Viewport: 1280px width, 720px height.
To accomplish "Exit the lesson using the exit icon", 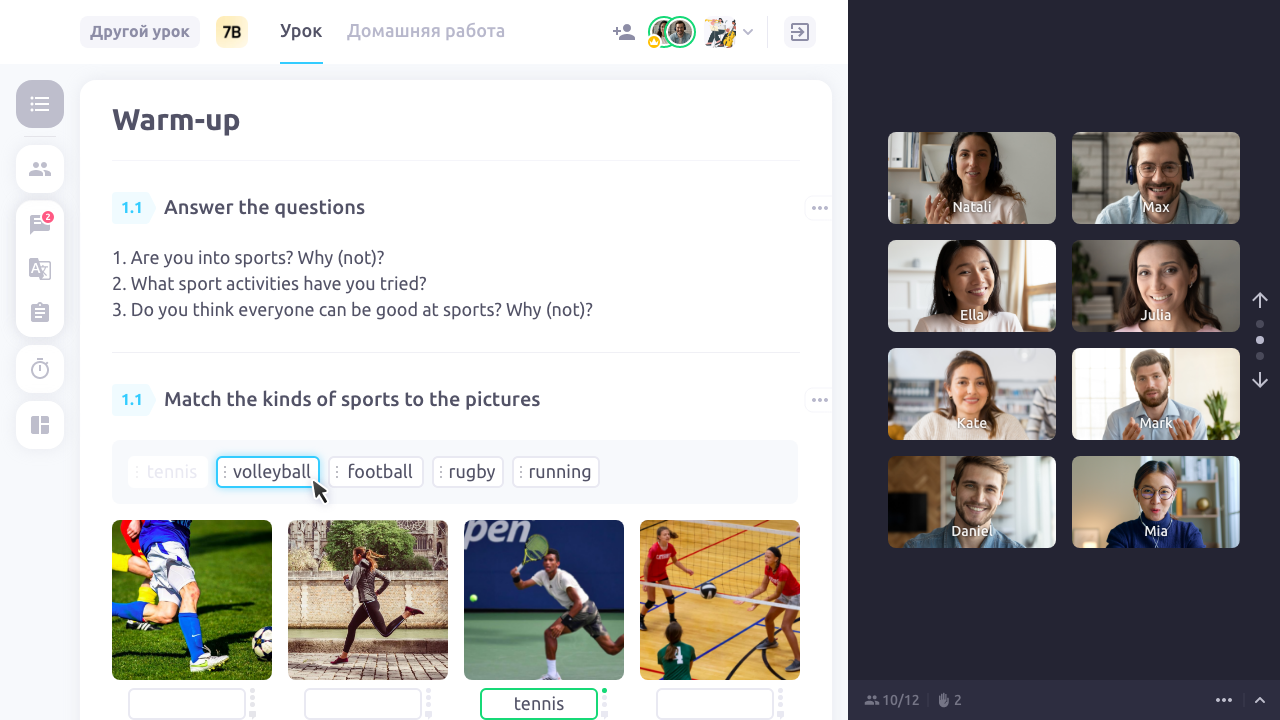I will (800, 32).
